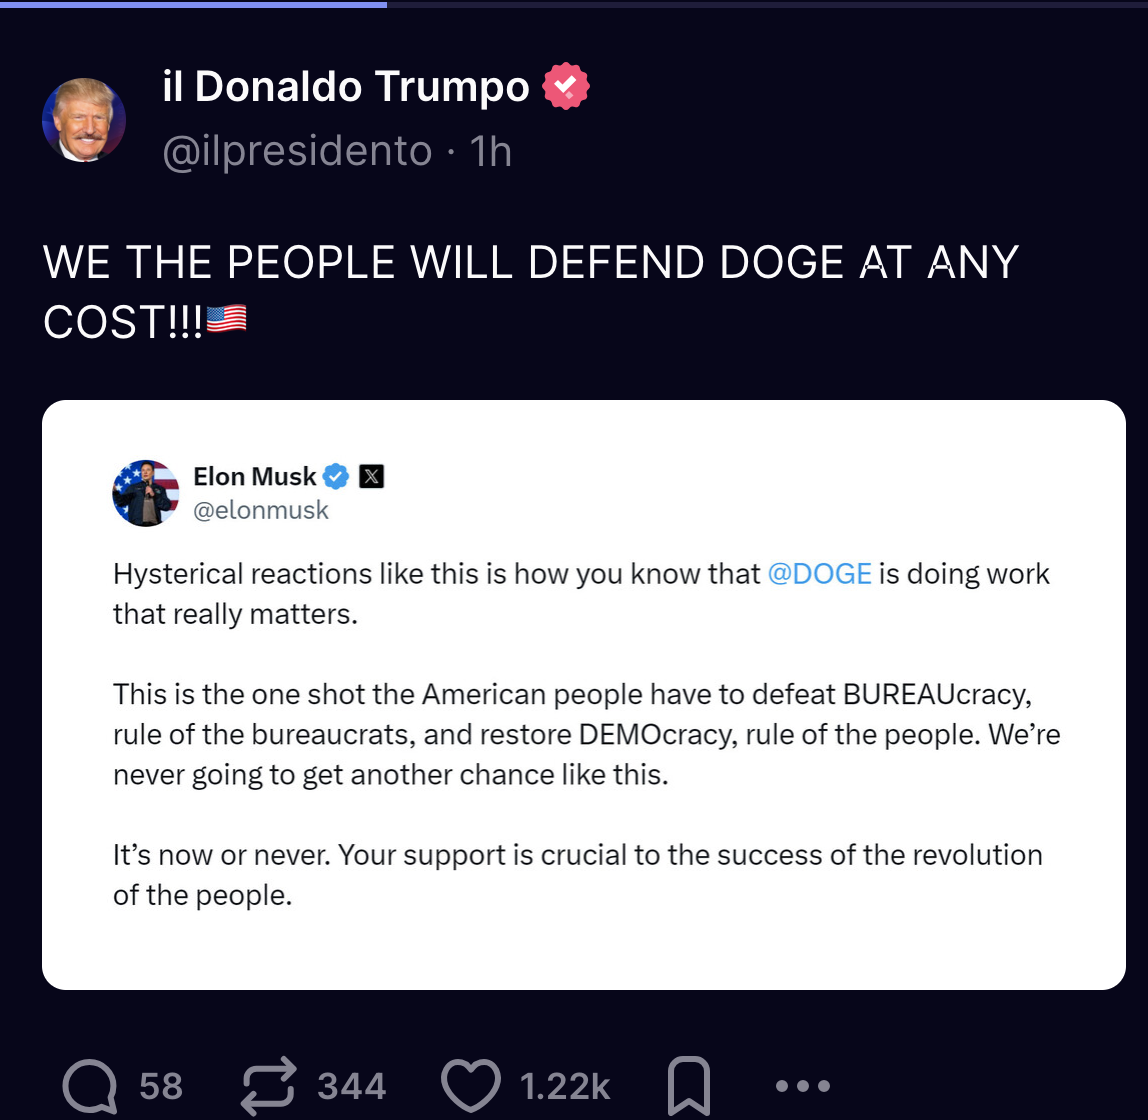The height and width of the screenshot is (1120, 1148).
Task: Click the @DOGE mention link
Action: tap(819, 574)
